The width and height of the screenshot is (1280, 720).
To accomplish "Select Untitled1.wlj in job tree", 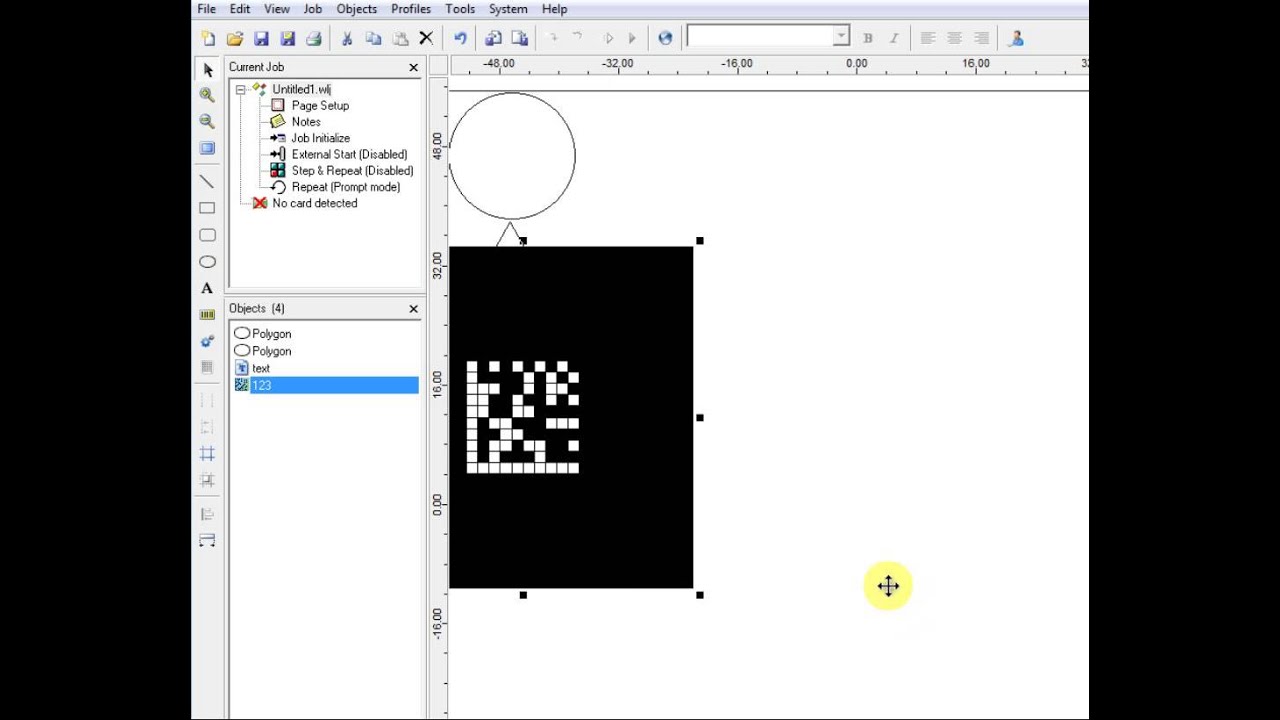I will 301,89.
